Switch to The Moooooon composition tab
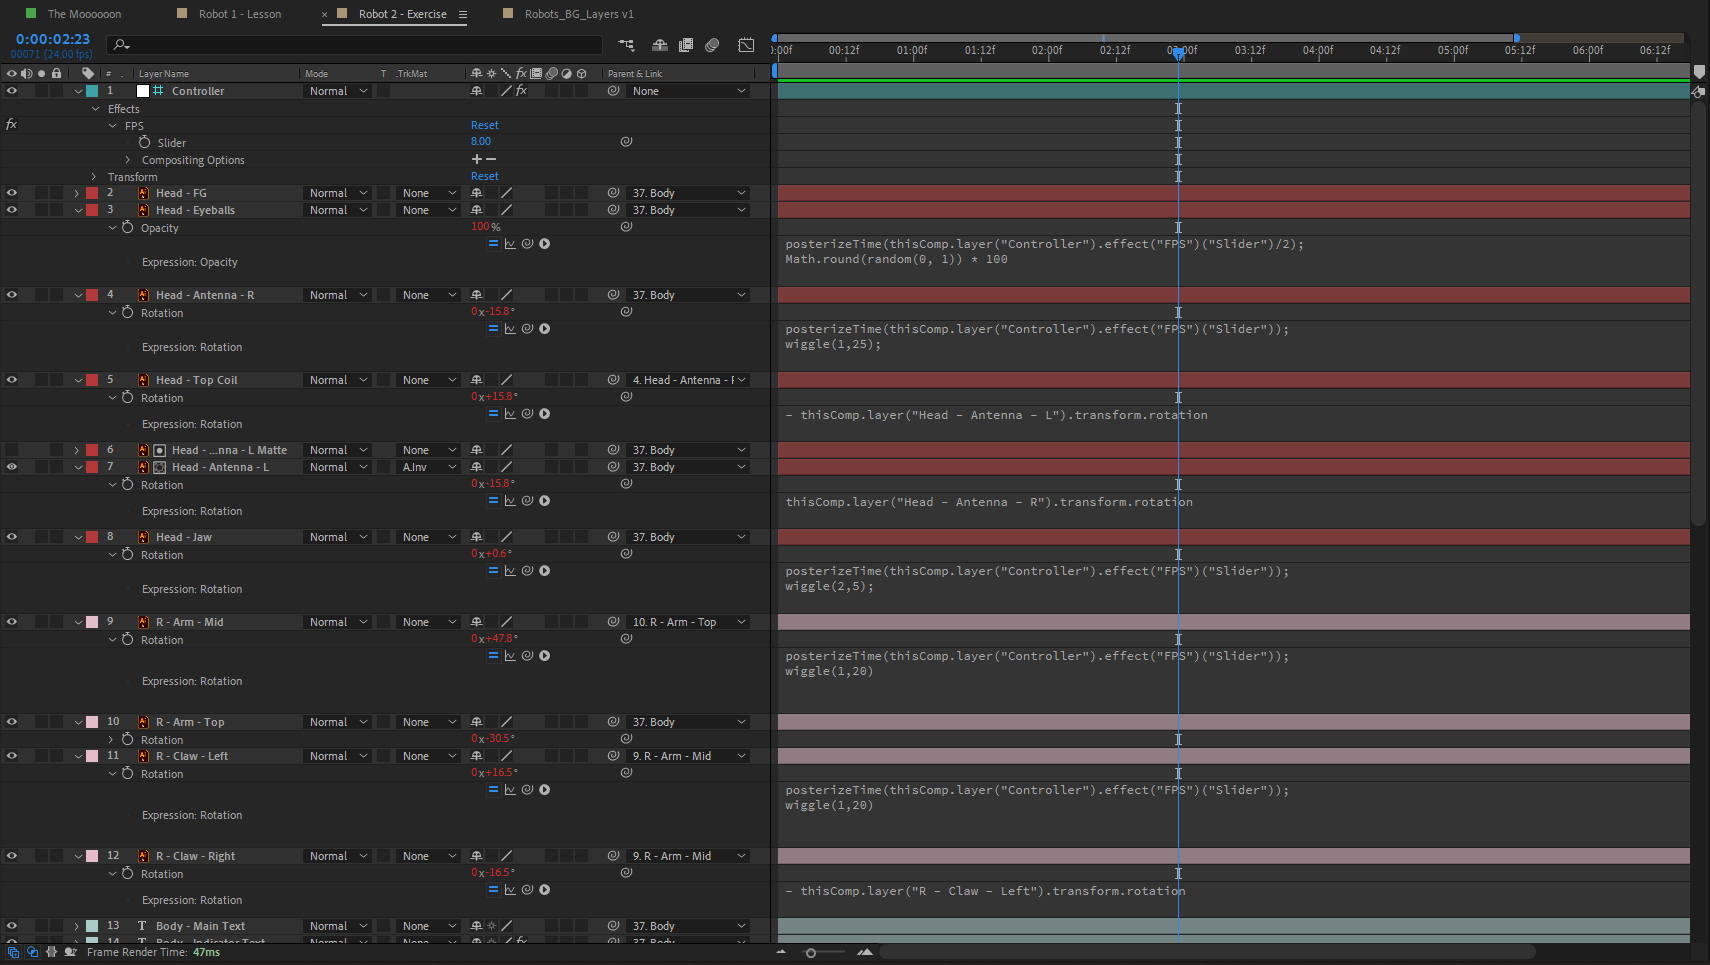This screenshot has width=1710, height=965. (84, 14)
